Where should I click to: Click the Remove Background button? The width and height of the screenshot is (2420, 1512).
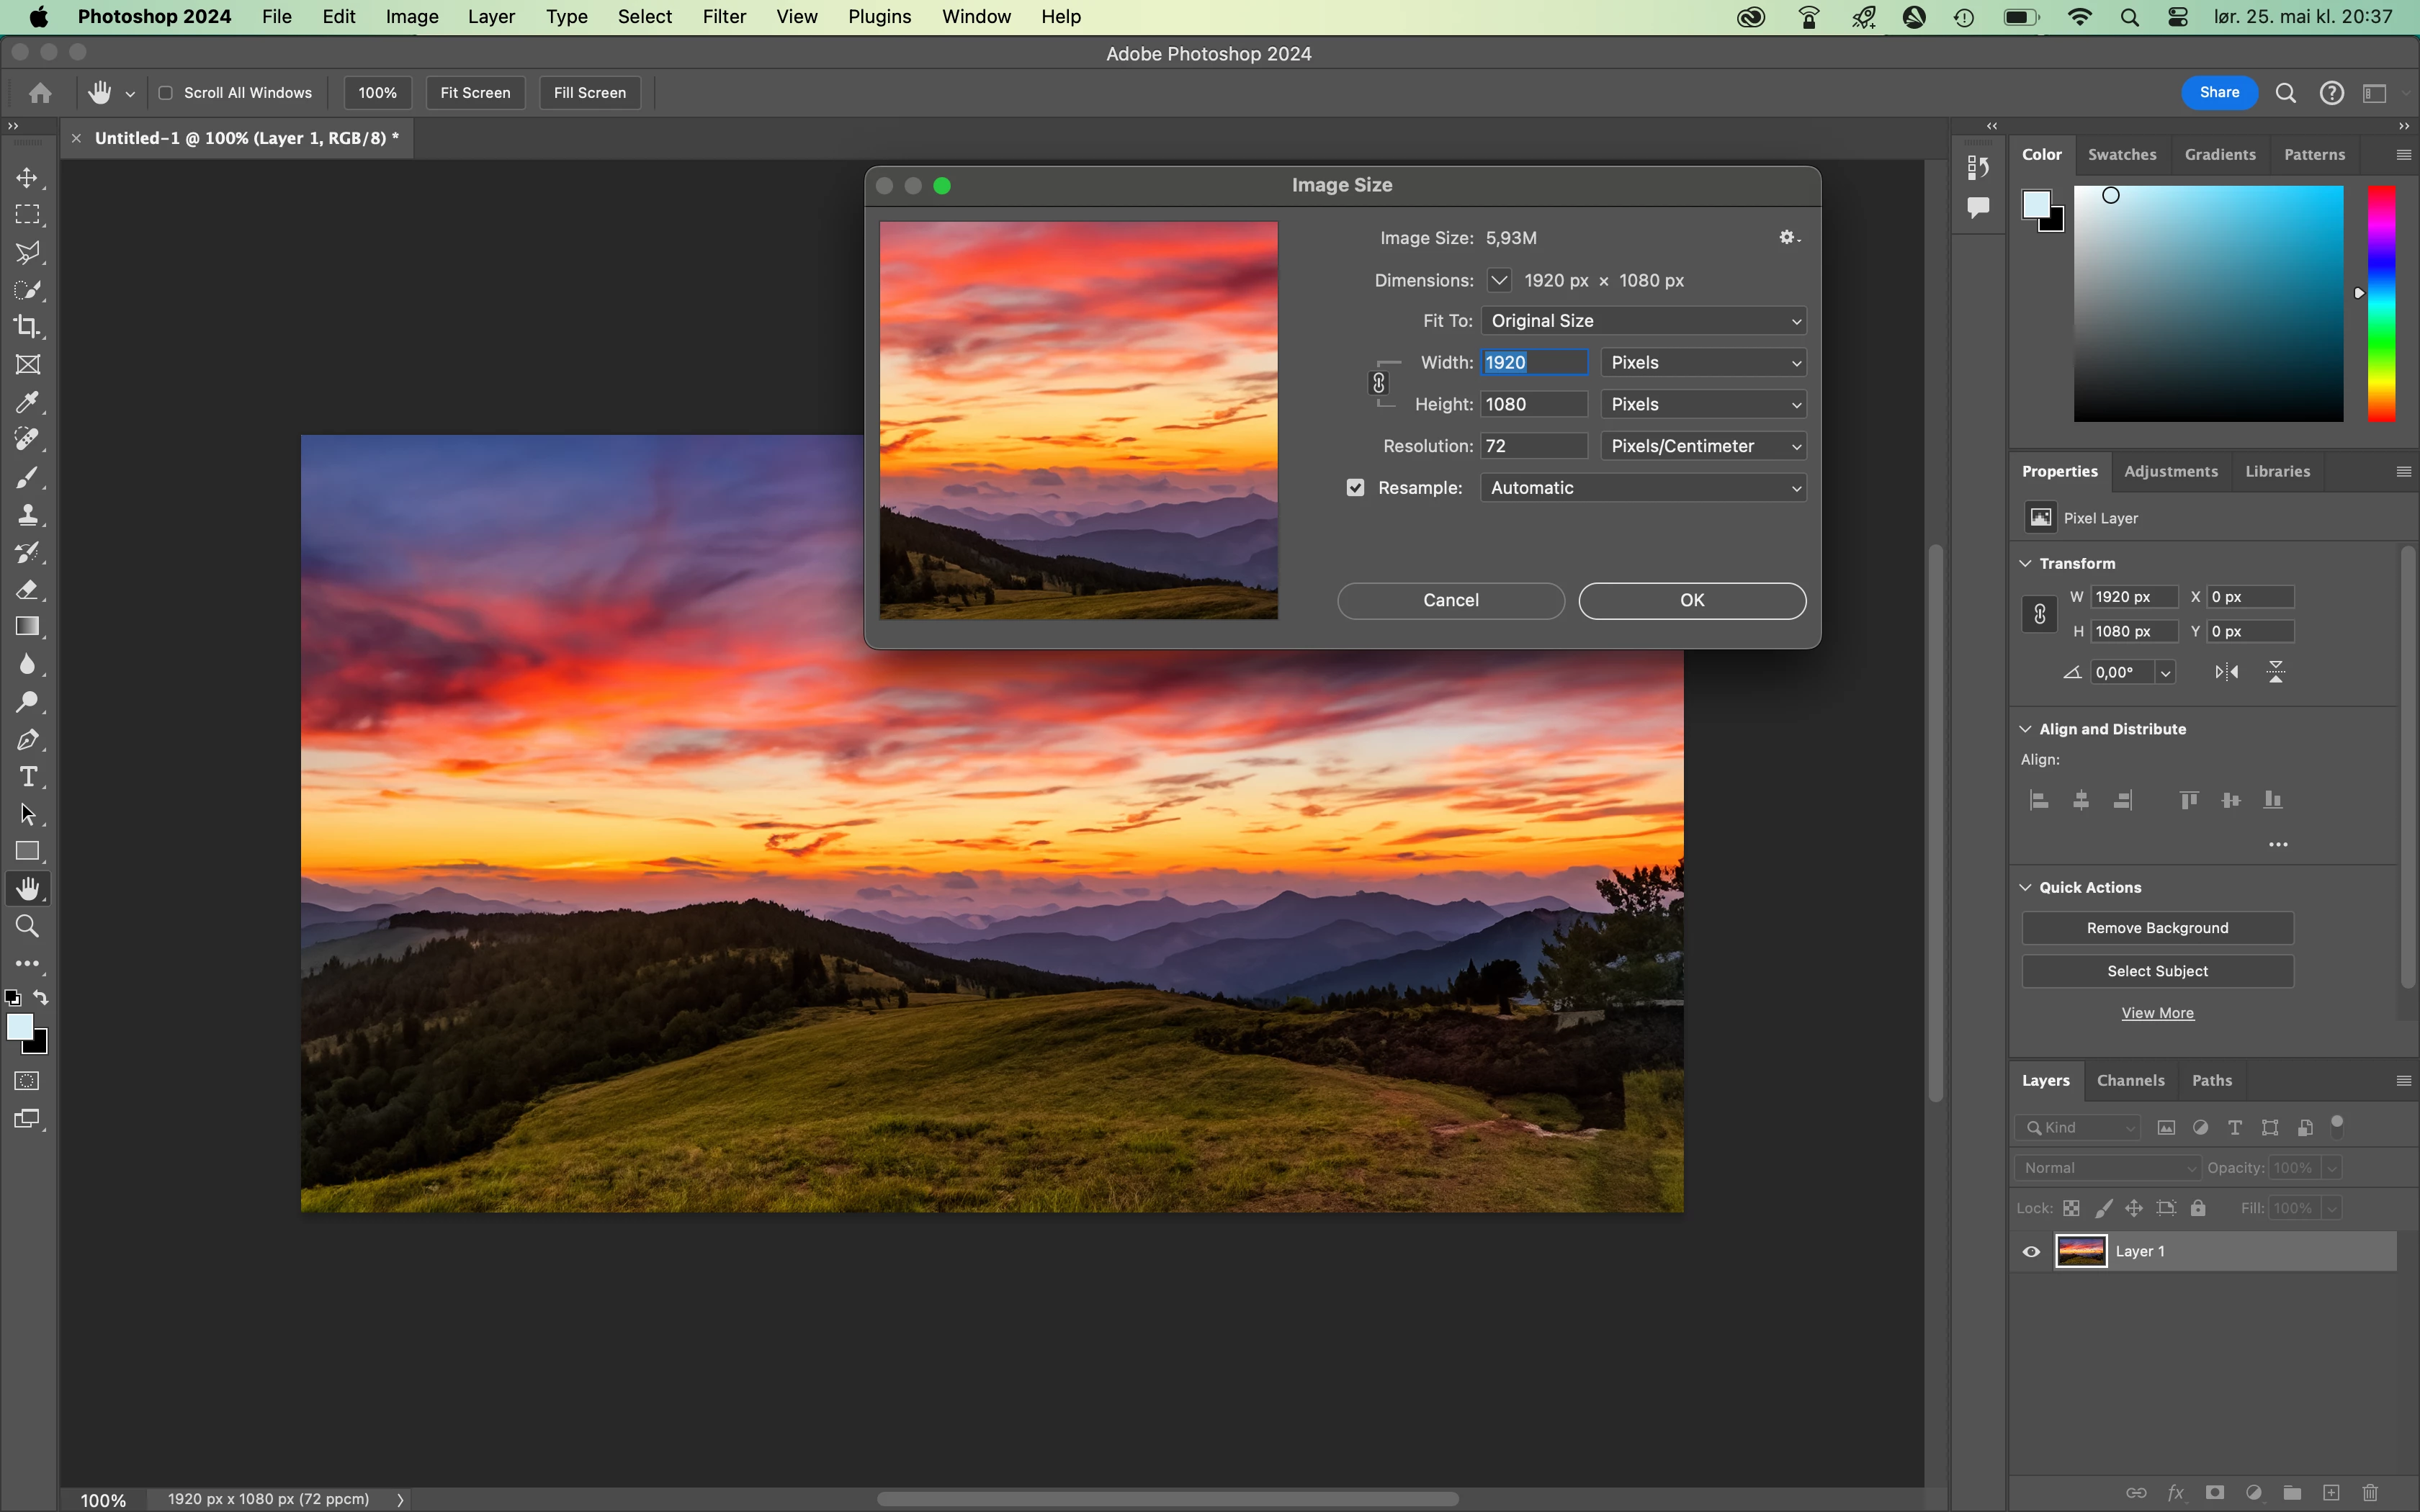2157,928
